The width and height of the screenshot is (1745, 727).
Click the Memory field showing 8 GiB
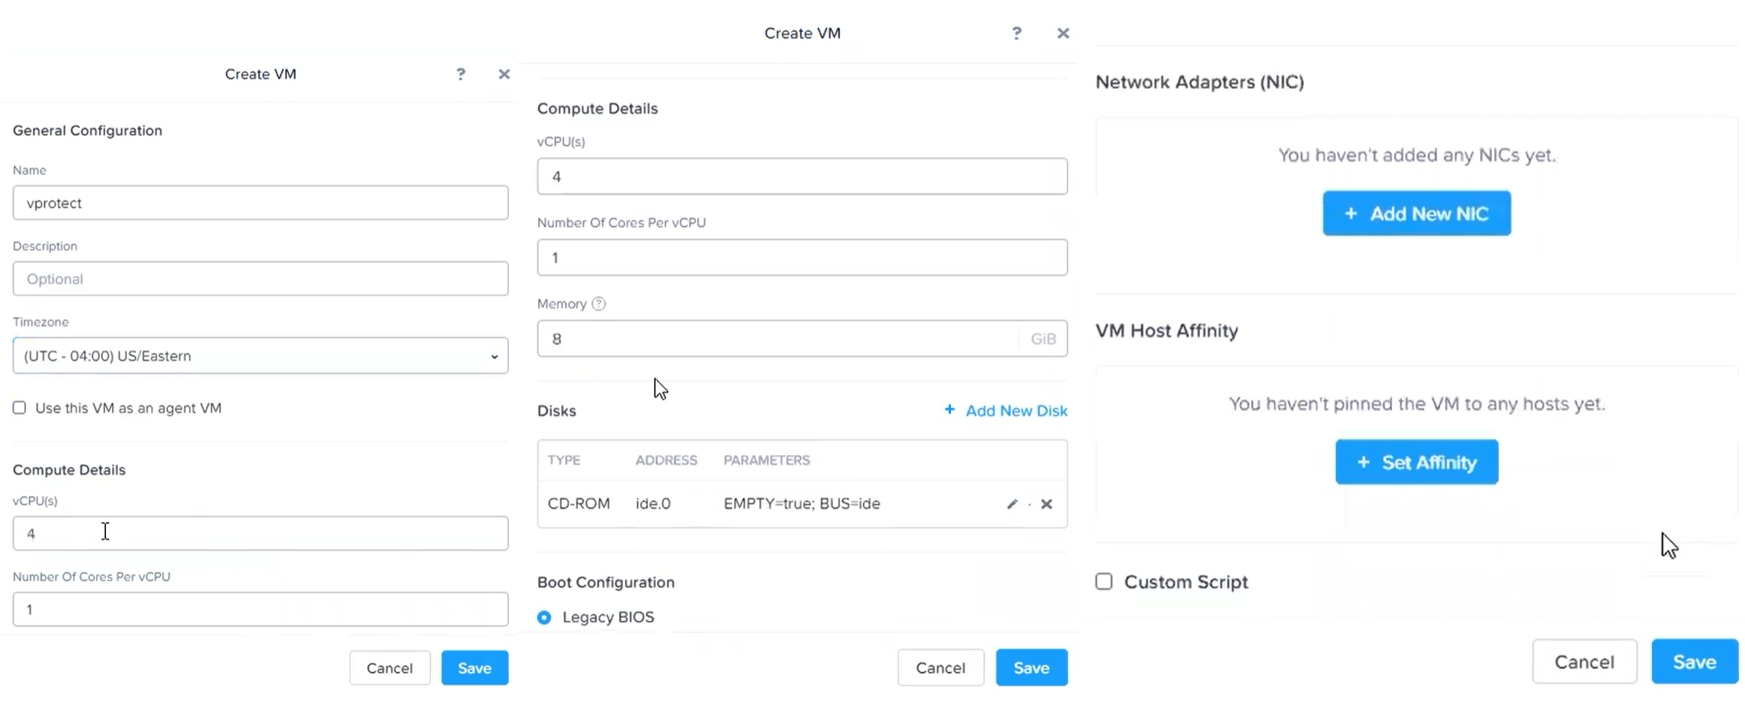click(x=778, y=339)
